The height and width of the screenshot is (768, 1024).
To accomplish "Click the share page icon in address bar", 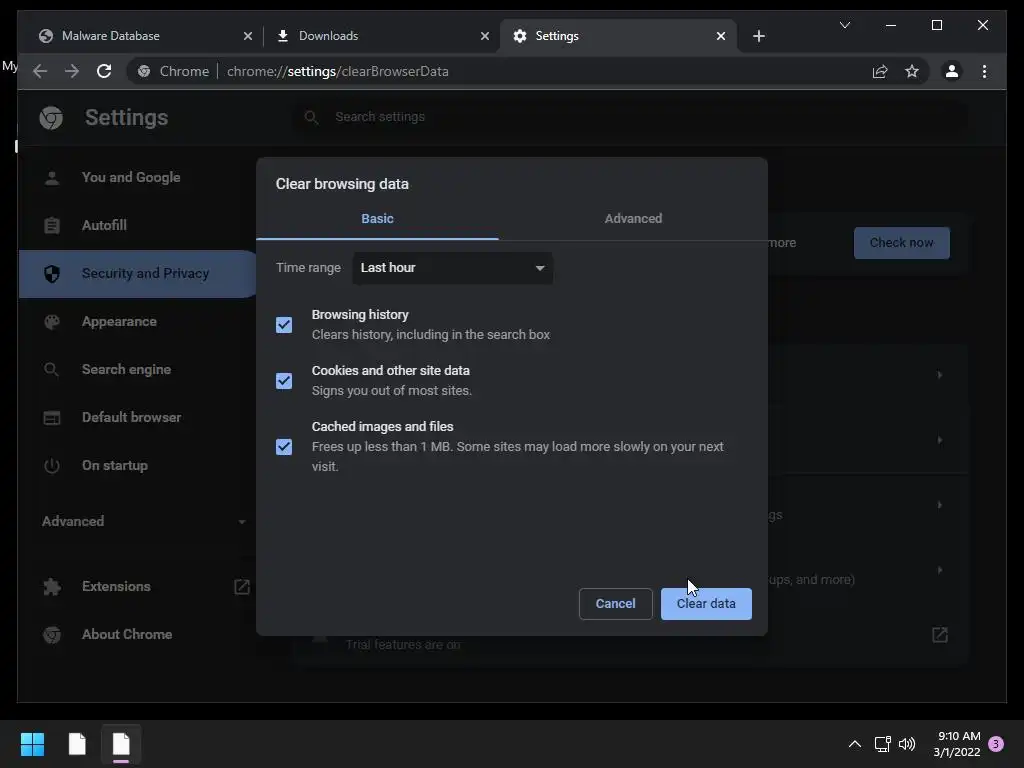I will pos(880,71).
